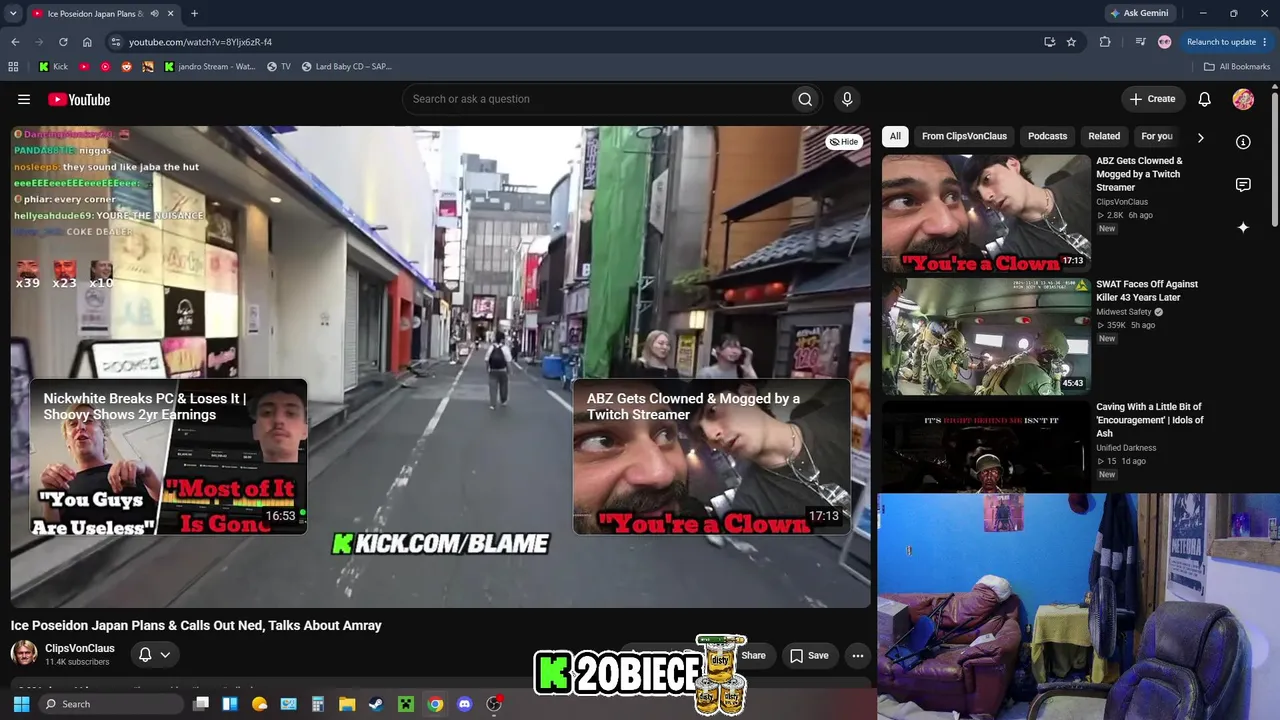
Task: Open the Chrome profile avatar
Action: 1164,42
